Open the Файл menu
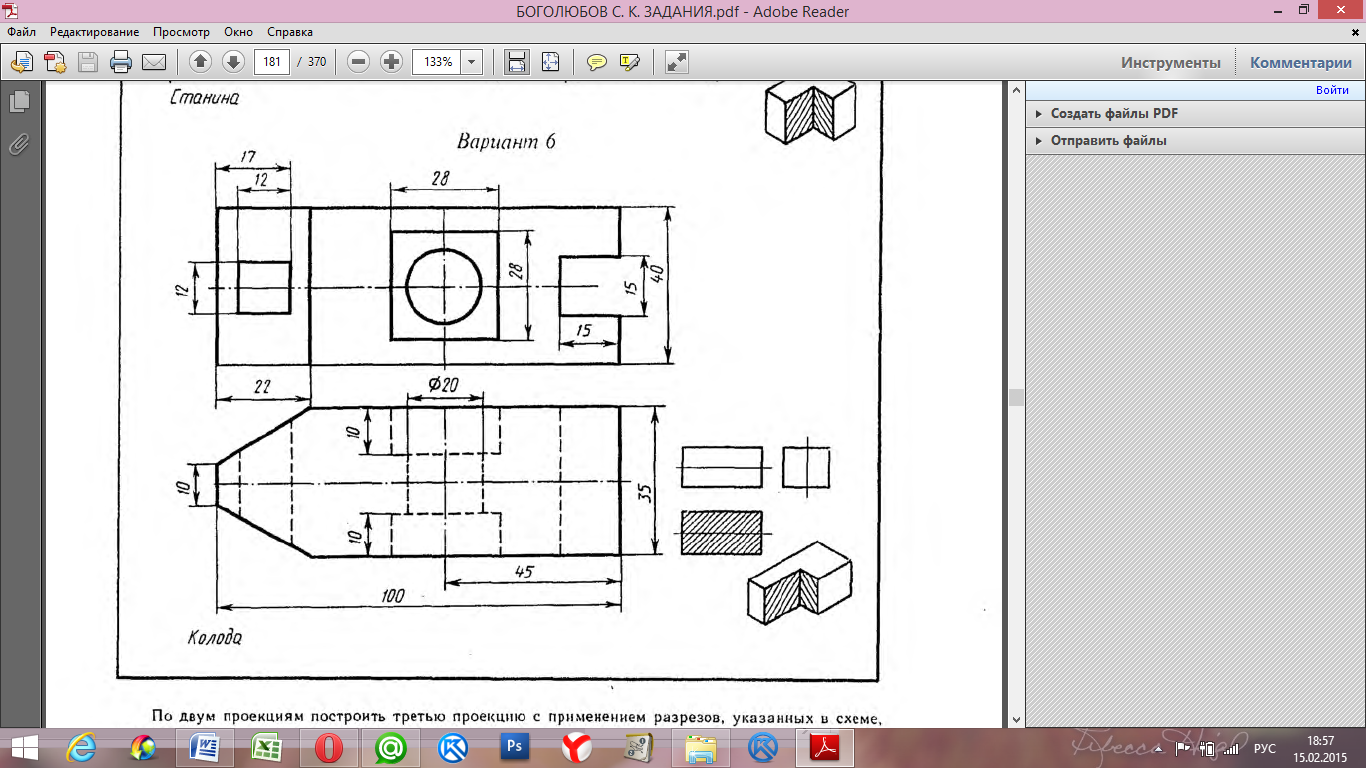 [x=21, y=33]
